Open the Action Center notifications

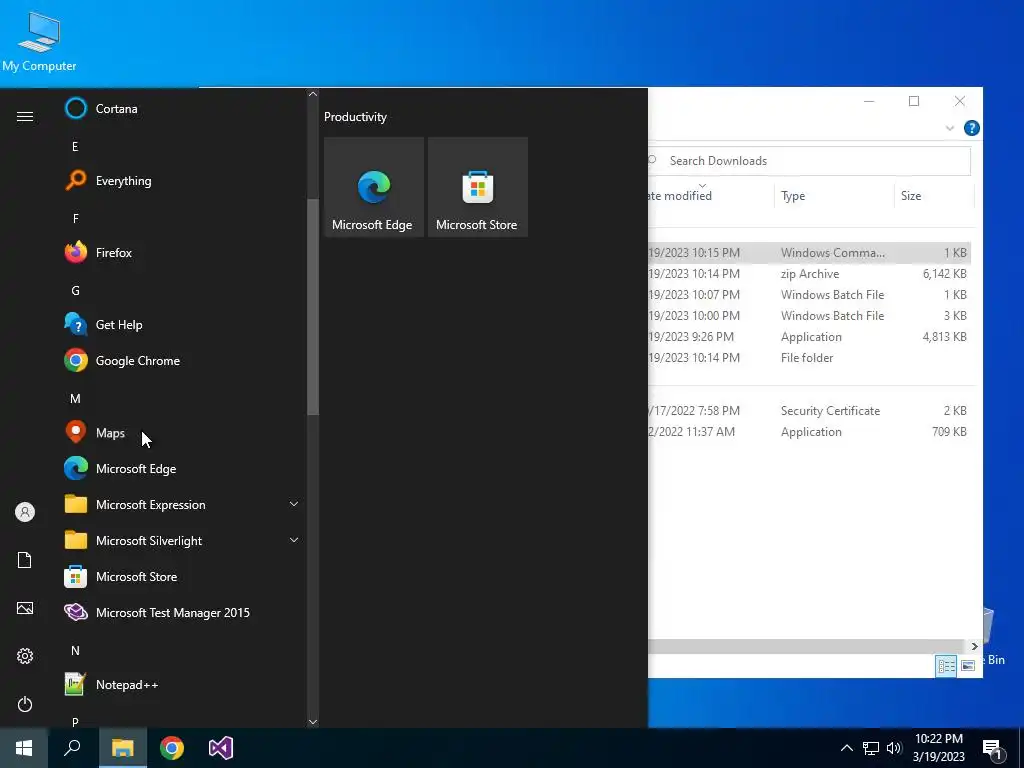coord(992,749)
